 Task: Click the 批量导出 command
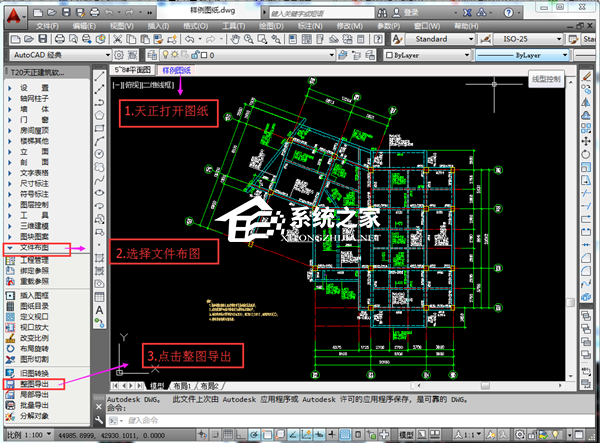(x=34, y=405)
